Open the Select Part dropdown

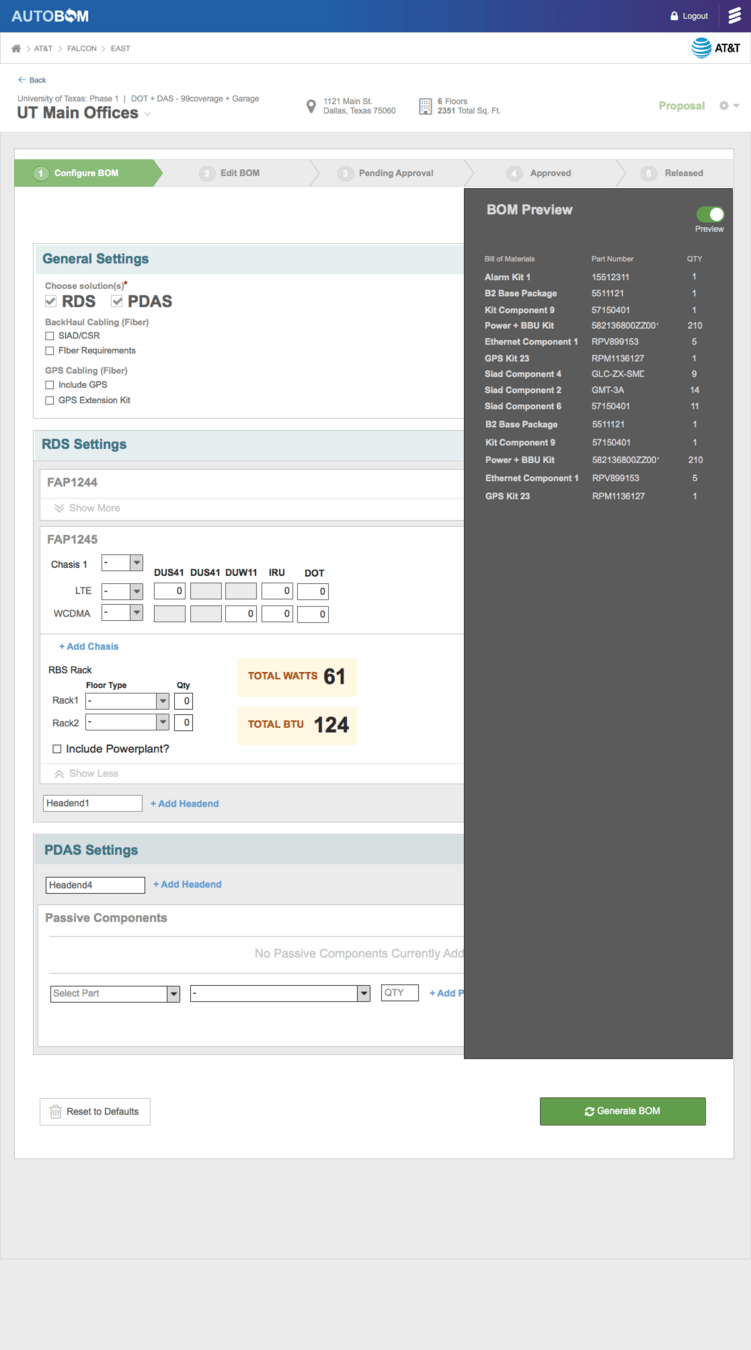(x=115, y=993)
